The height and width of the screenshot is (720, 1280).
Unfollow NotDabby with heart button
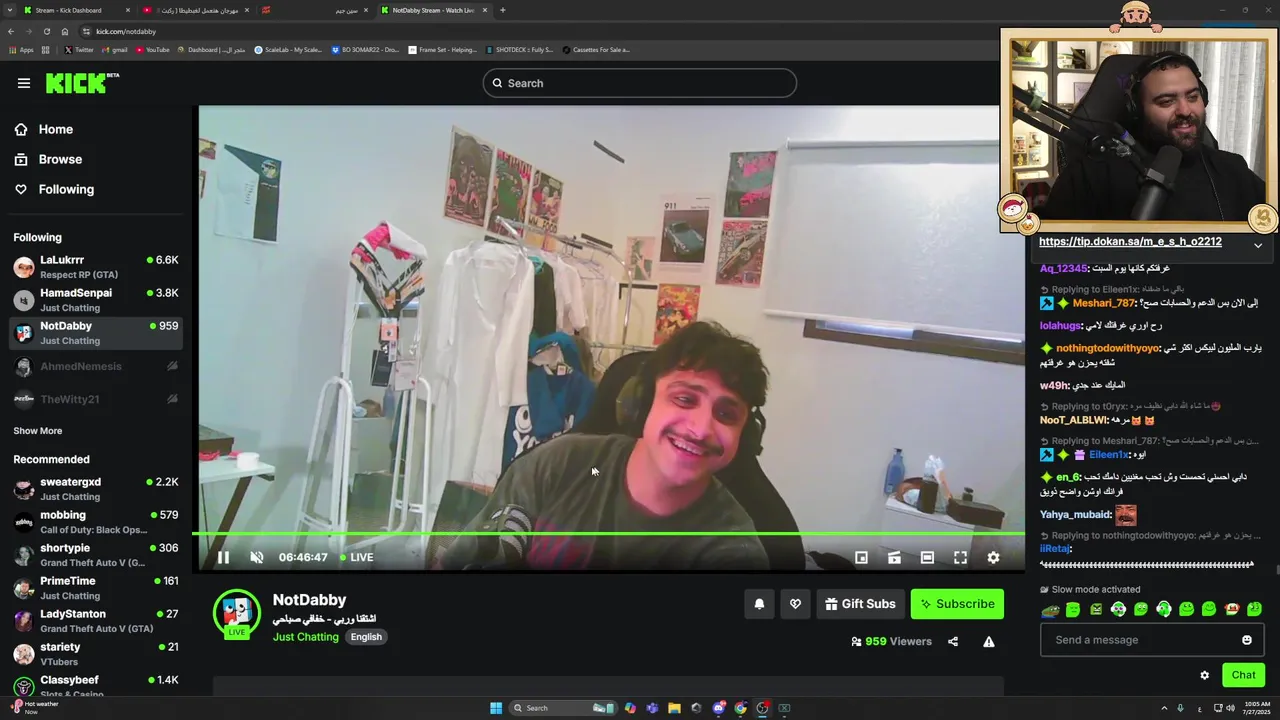tap(795, 604)
